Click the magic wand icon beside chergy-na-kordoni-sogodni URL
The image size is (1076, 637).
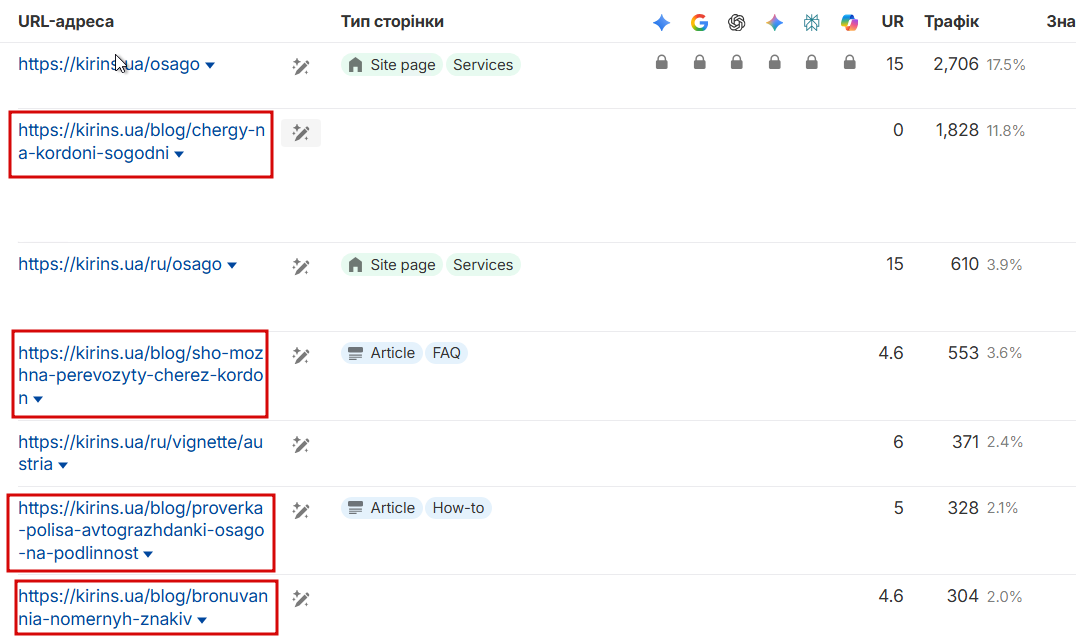(x=301, y=132)
